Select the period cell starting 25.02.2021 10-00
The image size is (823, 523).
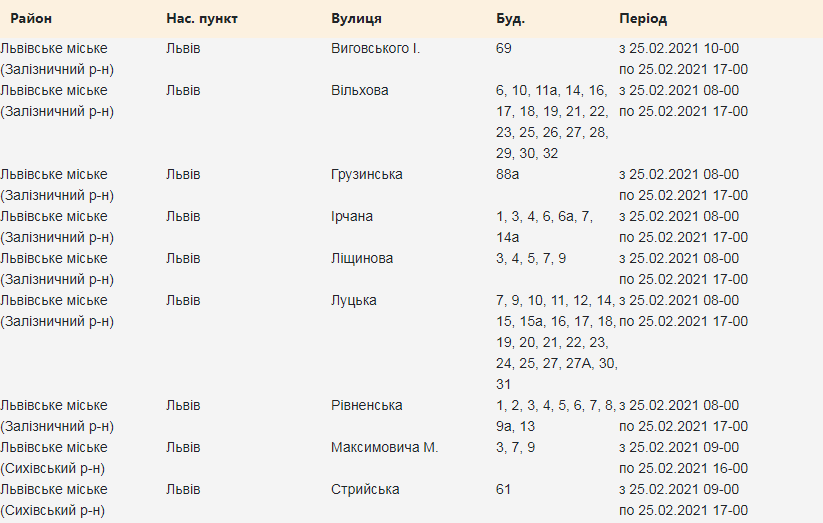coord(683,58)
